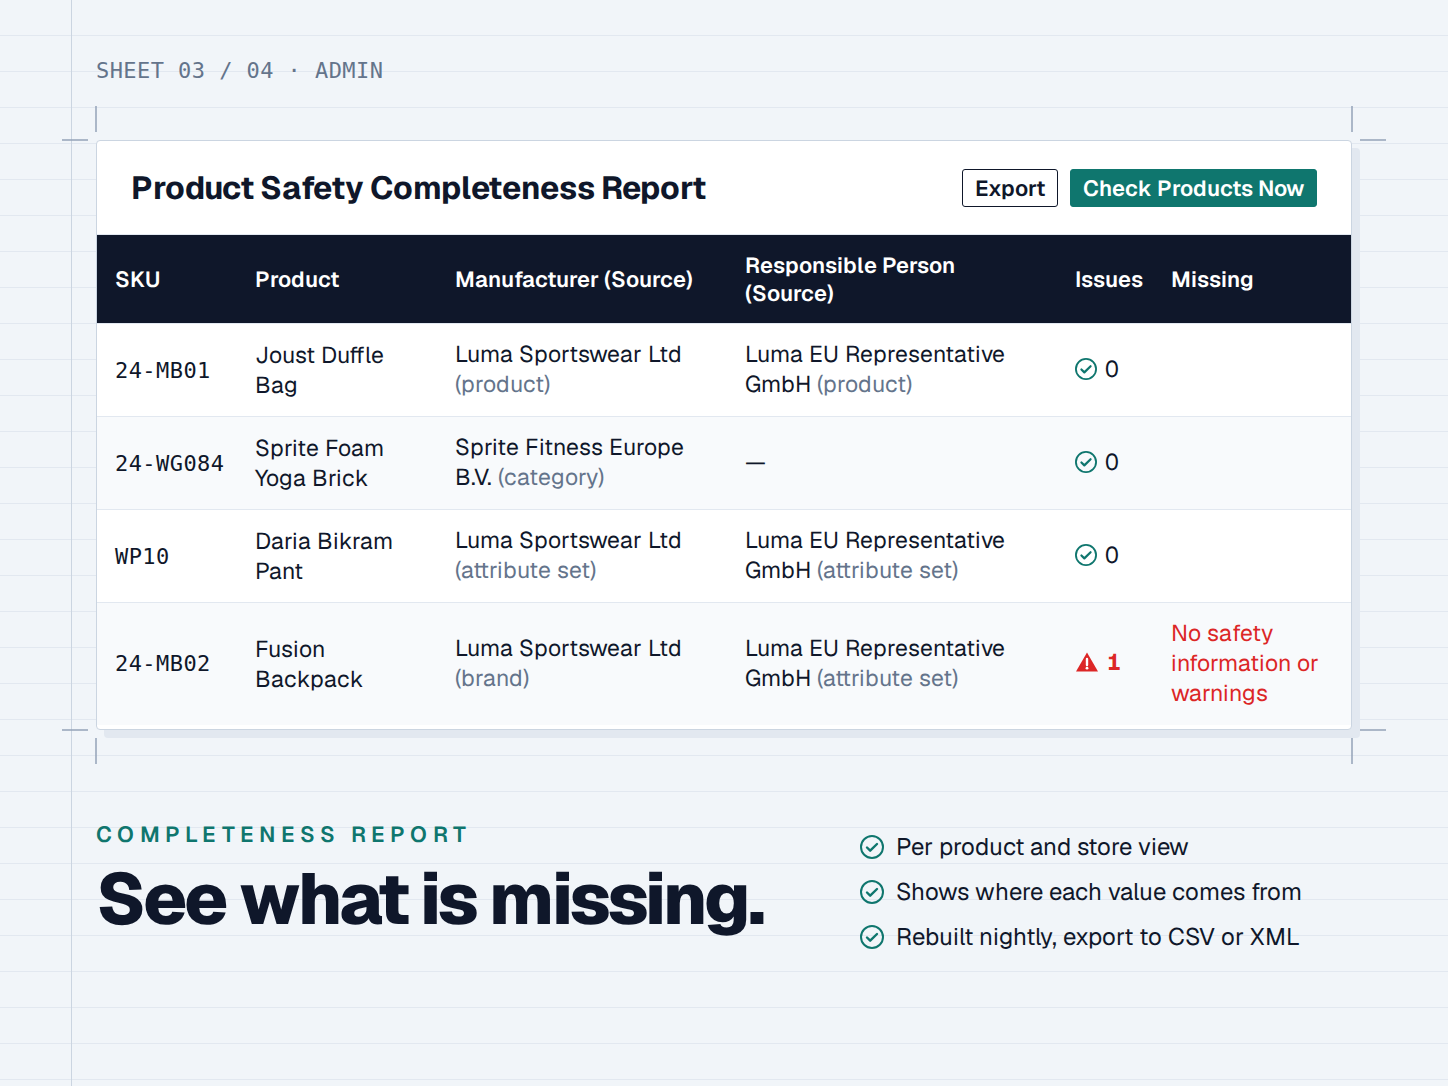Click the See what is missing headline

coord(432,900)
